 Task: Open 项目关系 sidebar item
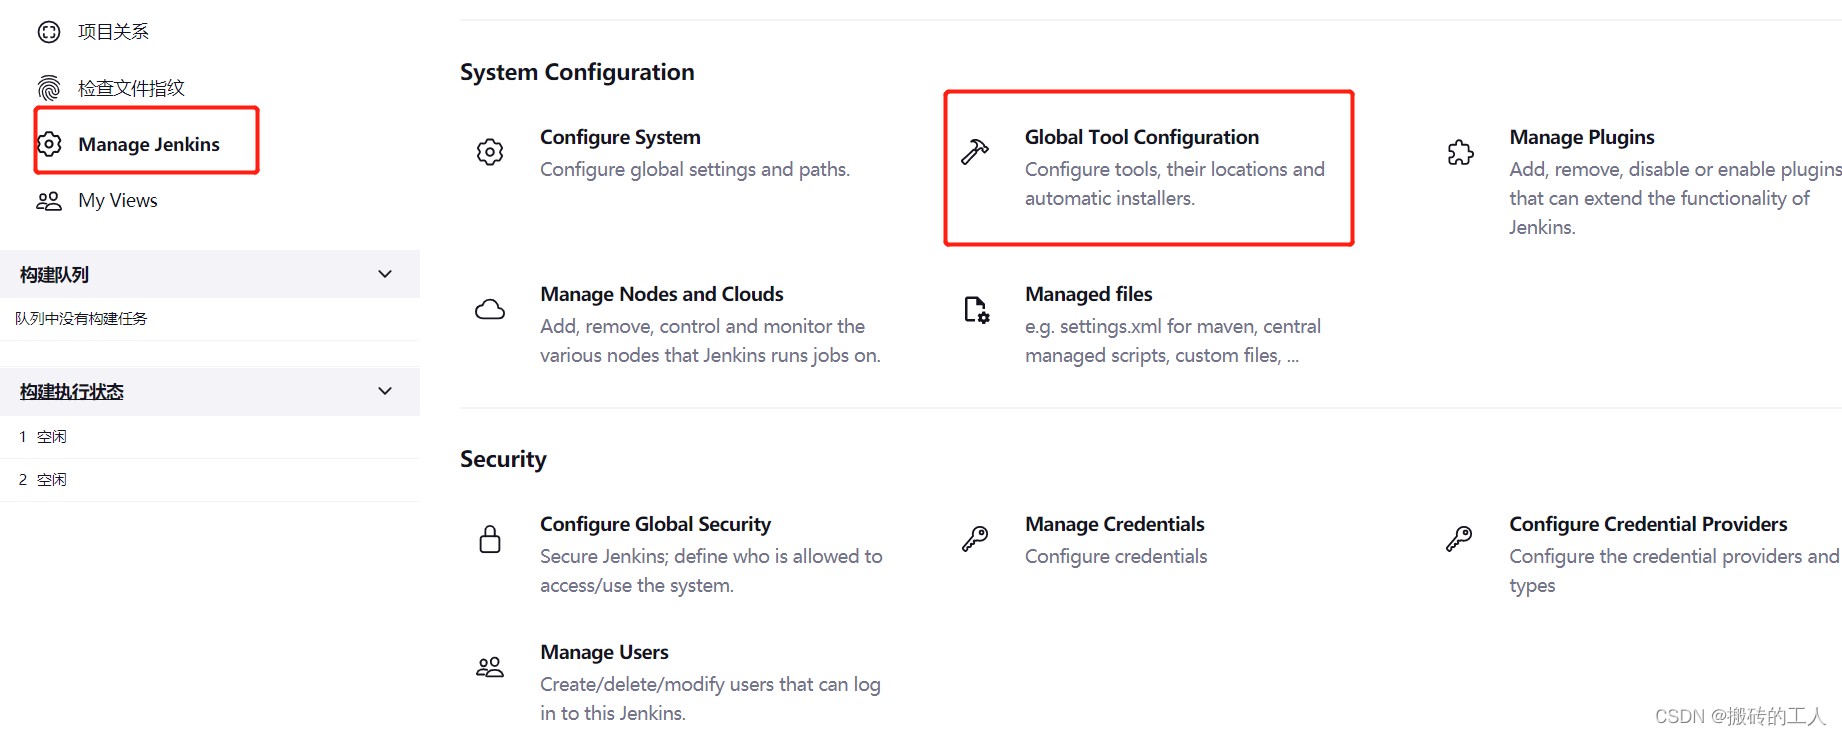113,32
